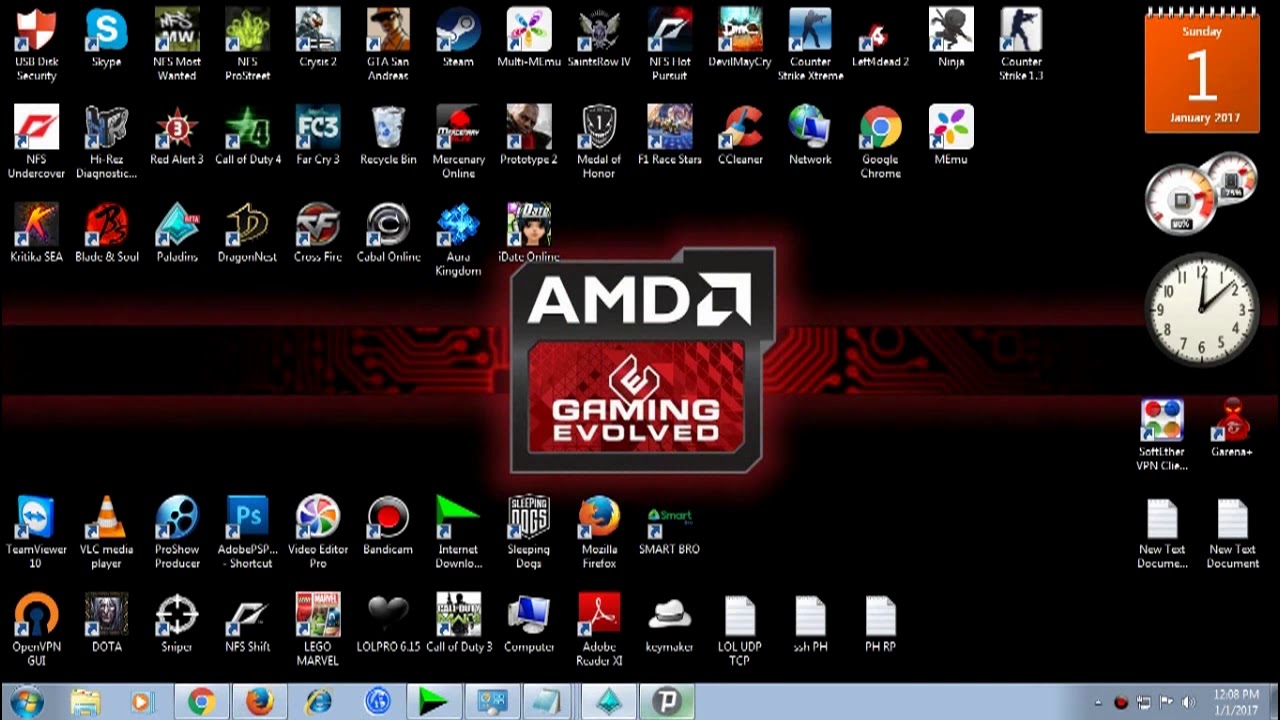This screenshot has width=1280, height=720.
Task: Select the Cross Fire shortcut
Action: point(318,234)
